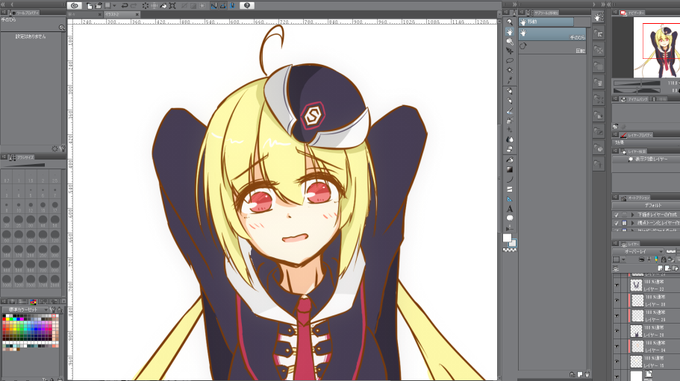
Task: Select the lasso selection tool
Action: (x=510, y=60)
